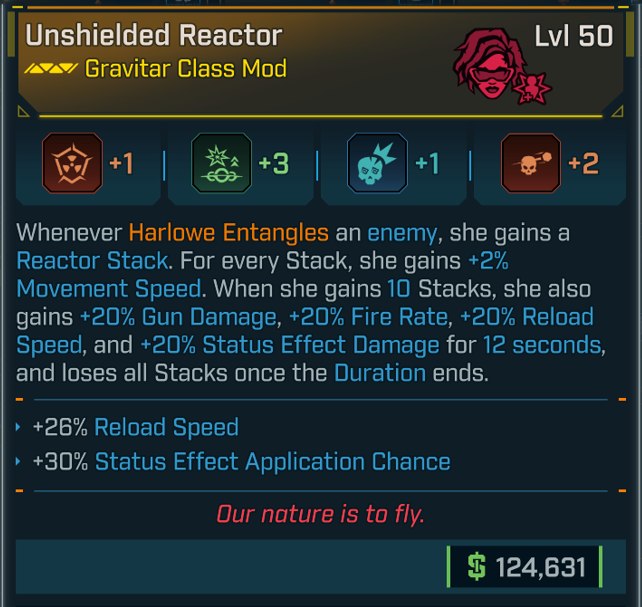Click the Reactor Stack keyword
This screenshot has width=642, height=607.
click(x=92, y=262)
